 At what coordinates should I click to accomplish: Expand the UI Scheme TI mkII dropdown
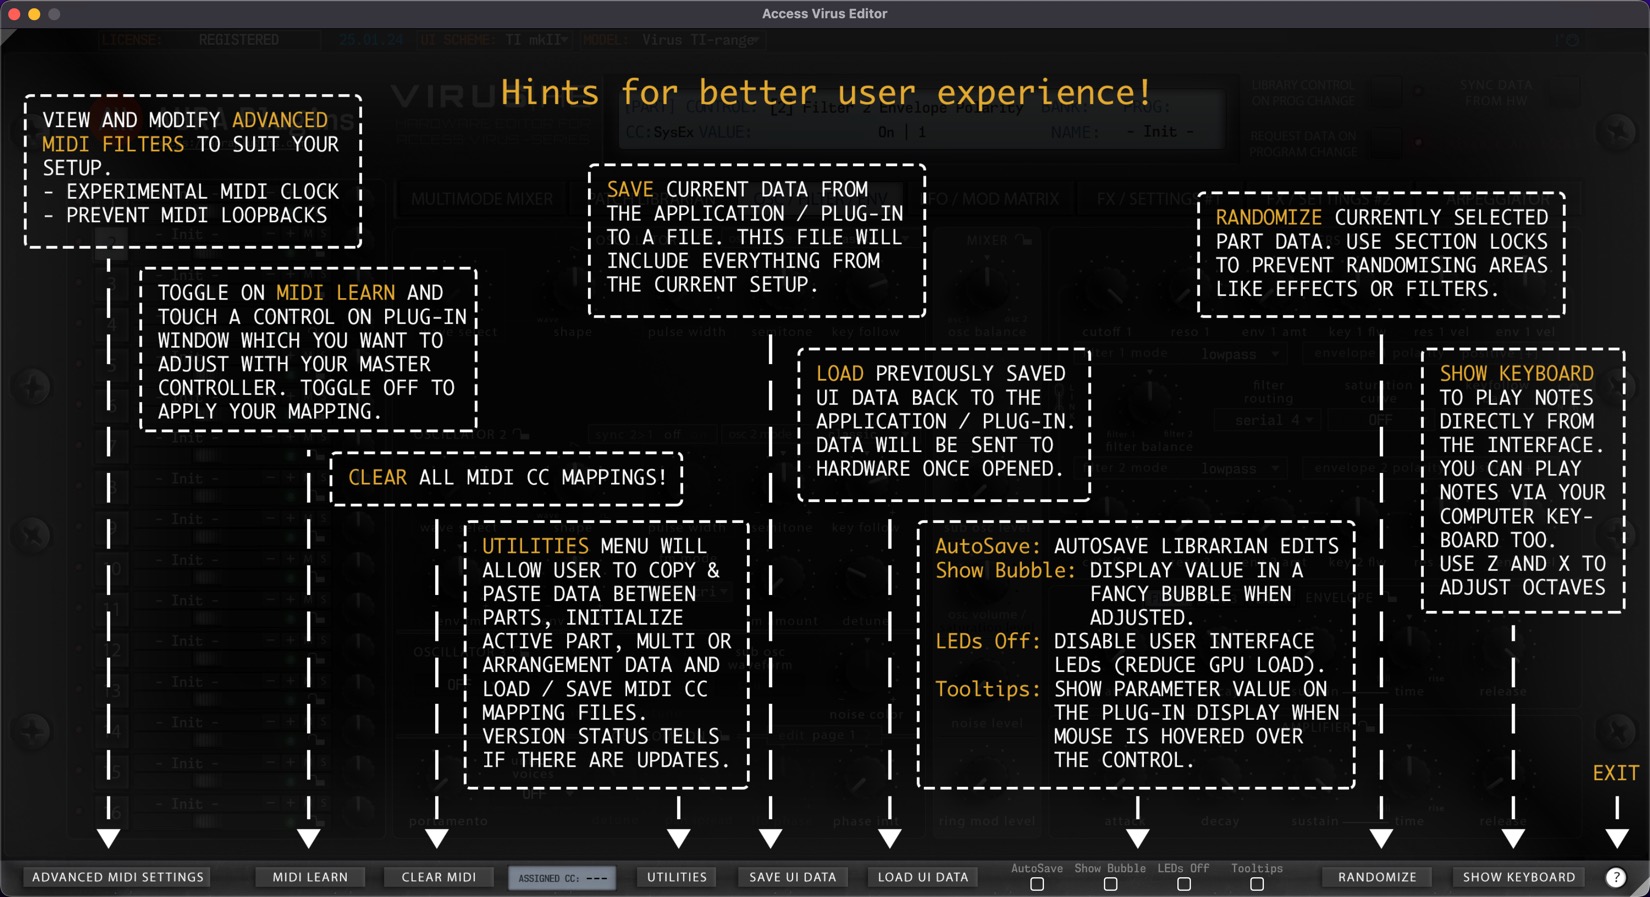[537, 40]
